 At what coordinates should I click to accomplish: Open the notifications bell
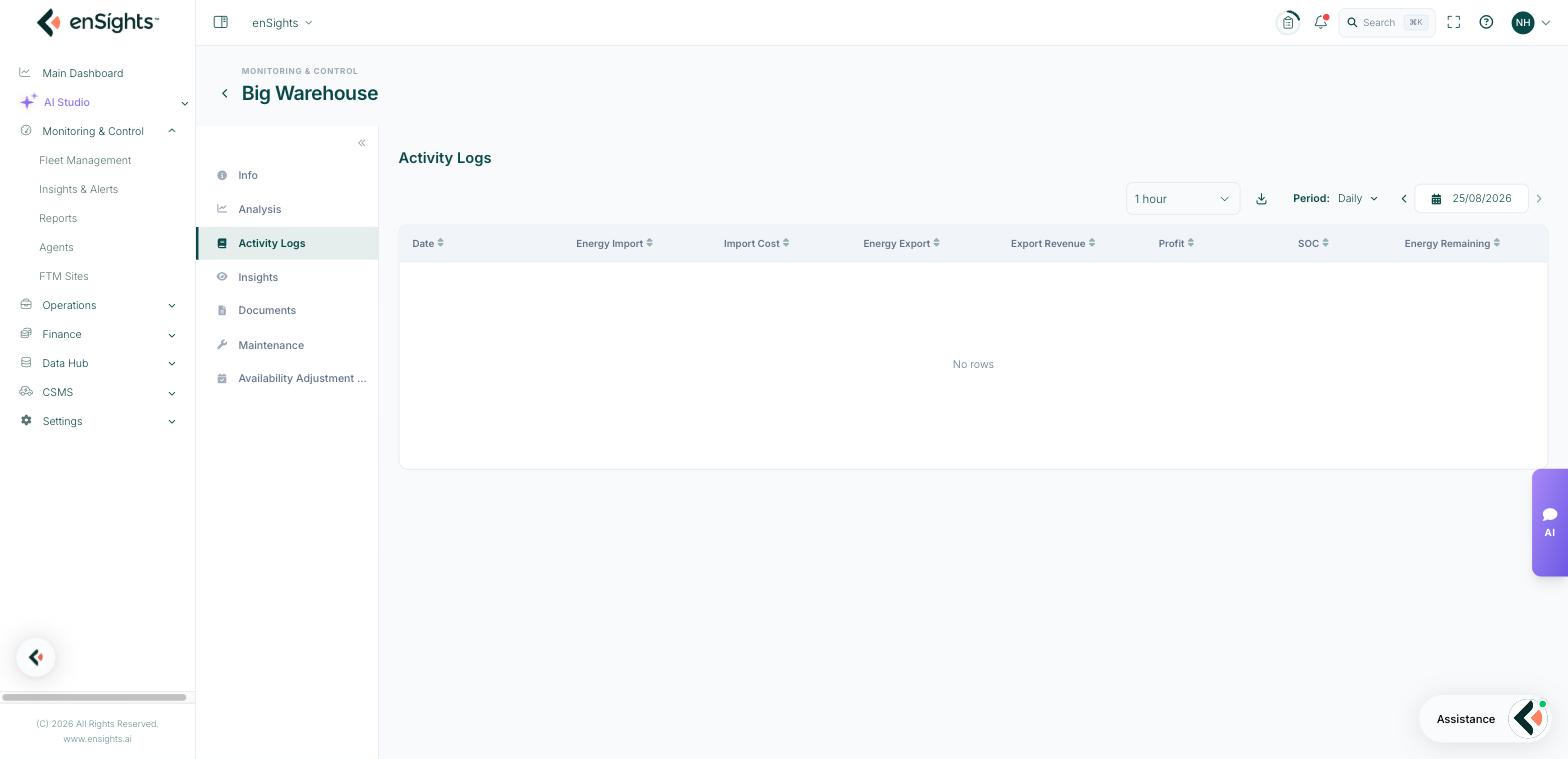coord(1321,22)
